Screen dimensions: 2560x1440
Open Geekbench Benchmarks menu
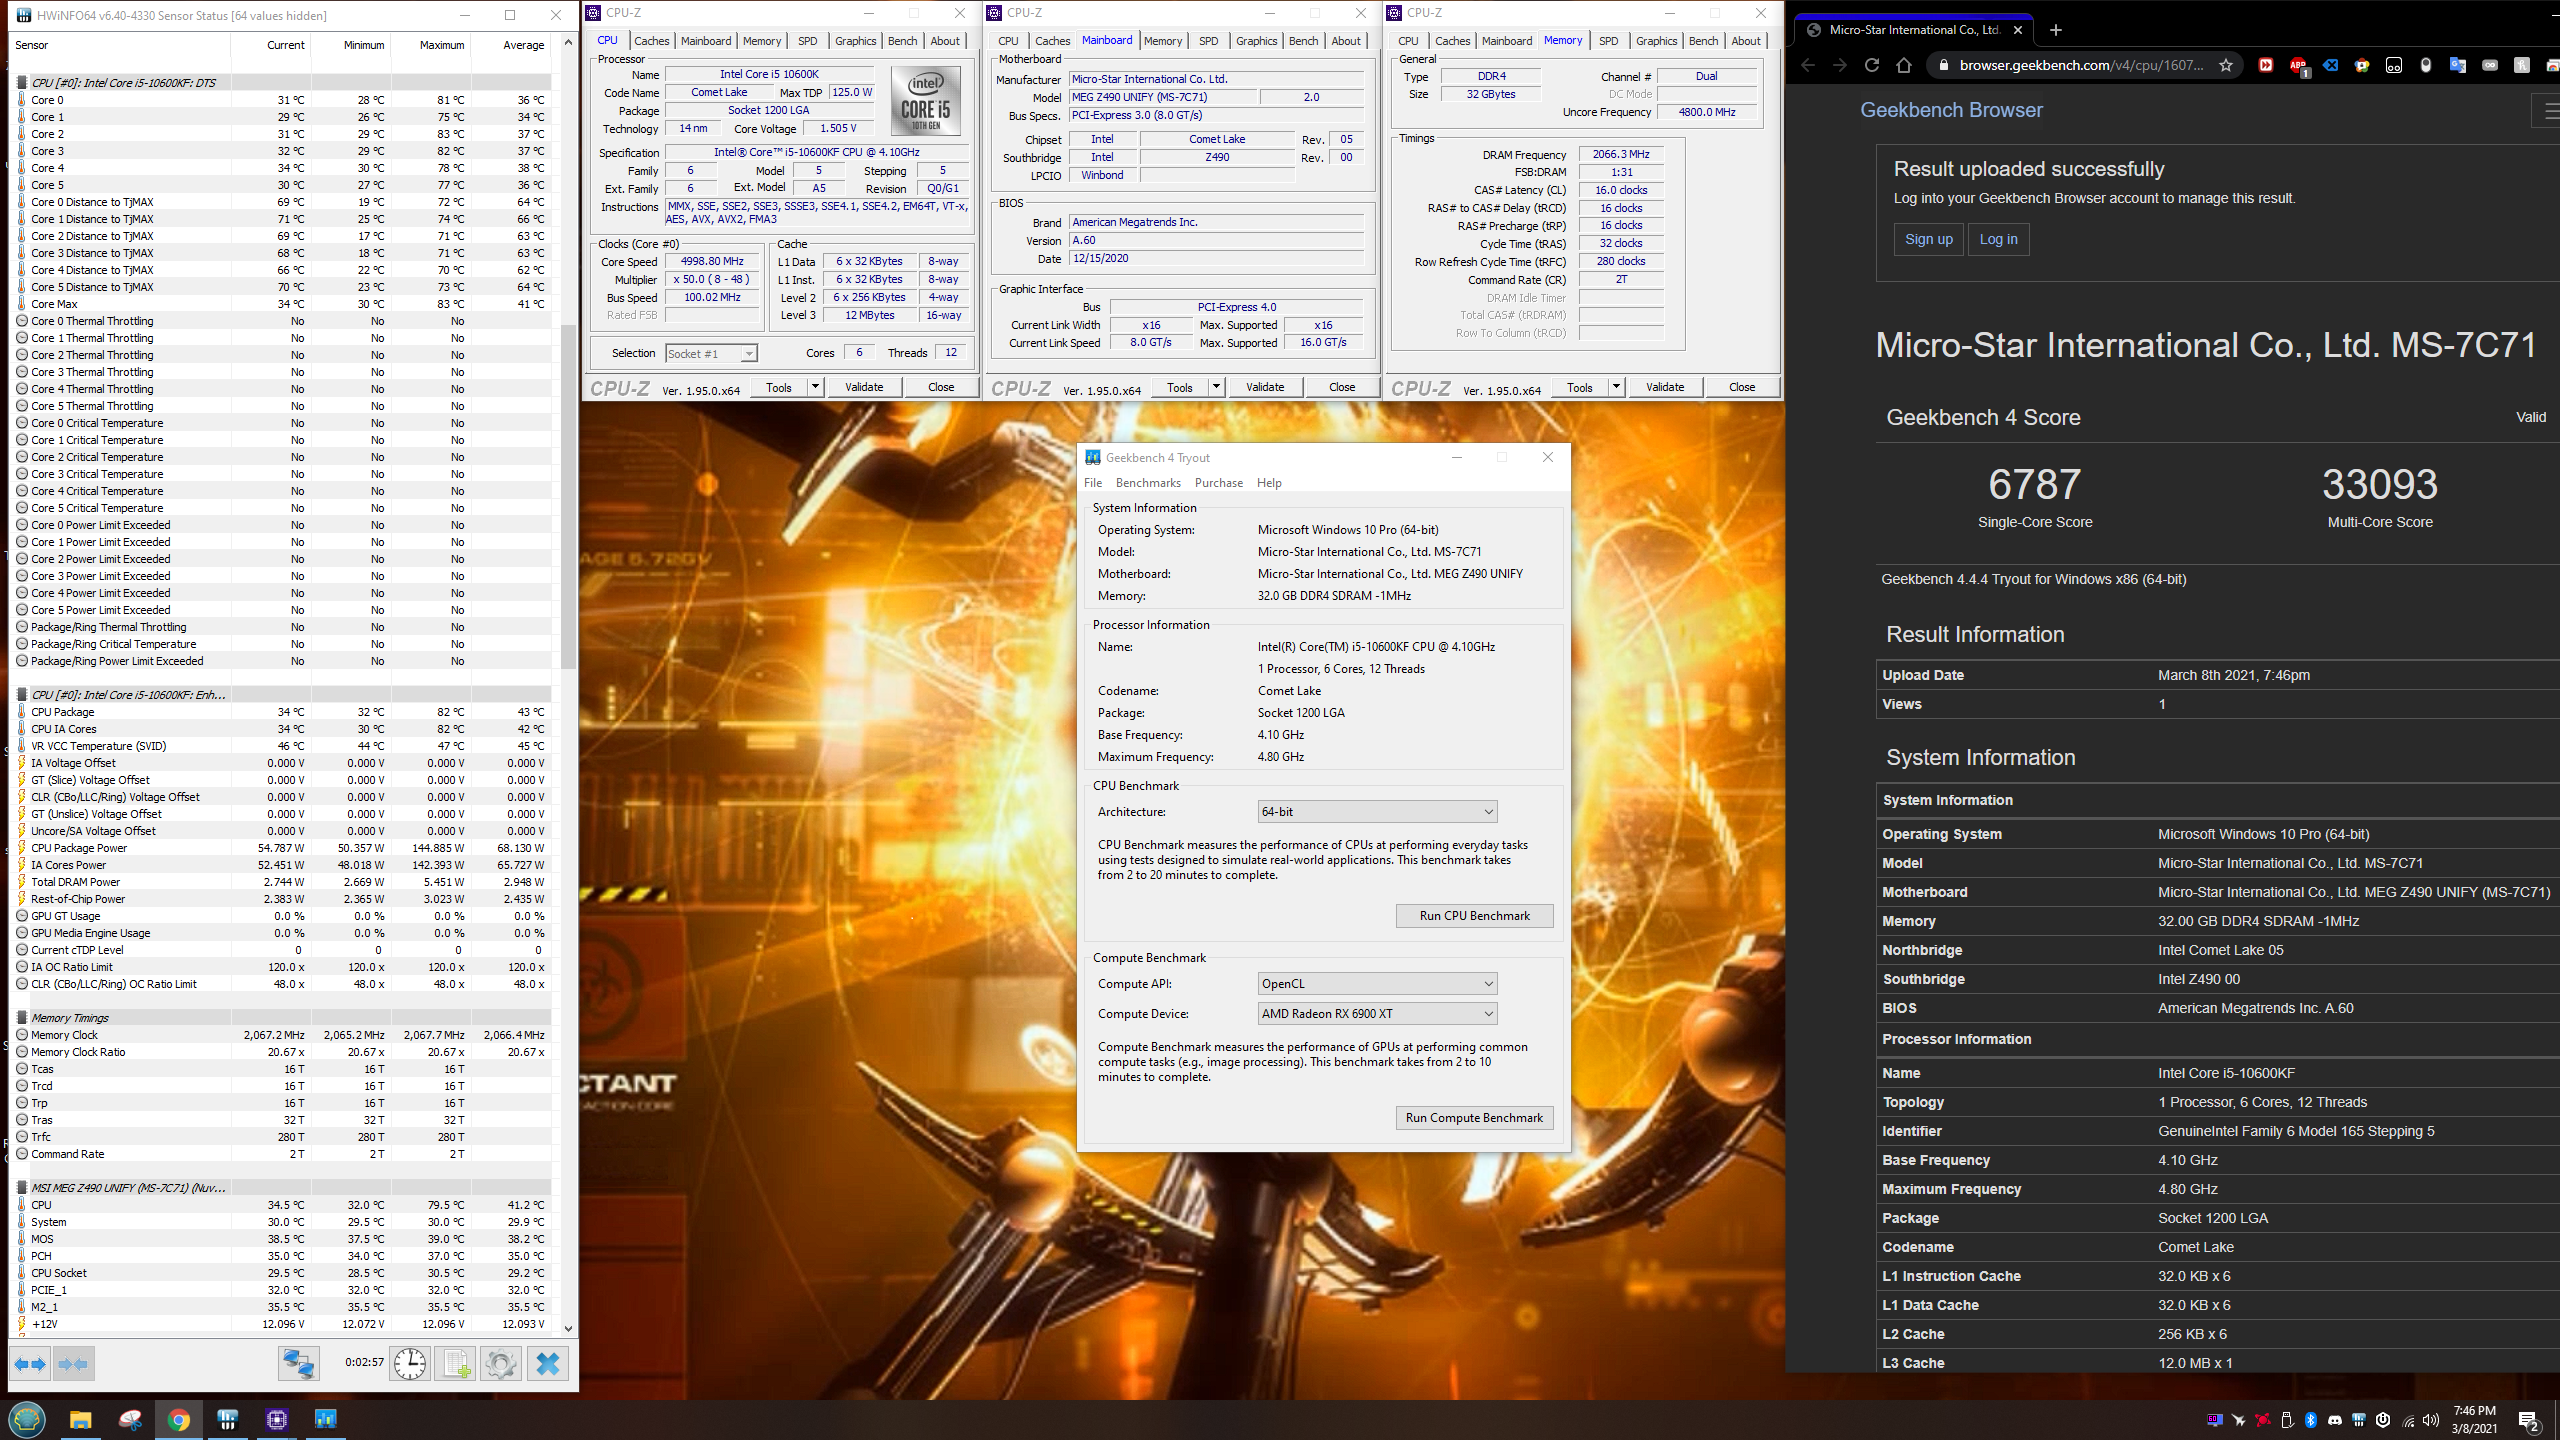pyautogui.click(x=1148, y=483)
